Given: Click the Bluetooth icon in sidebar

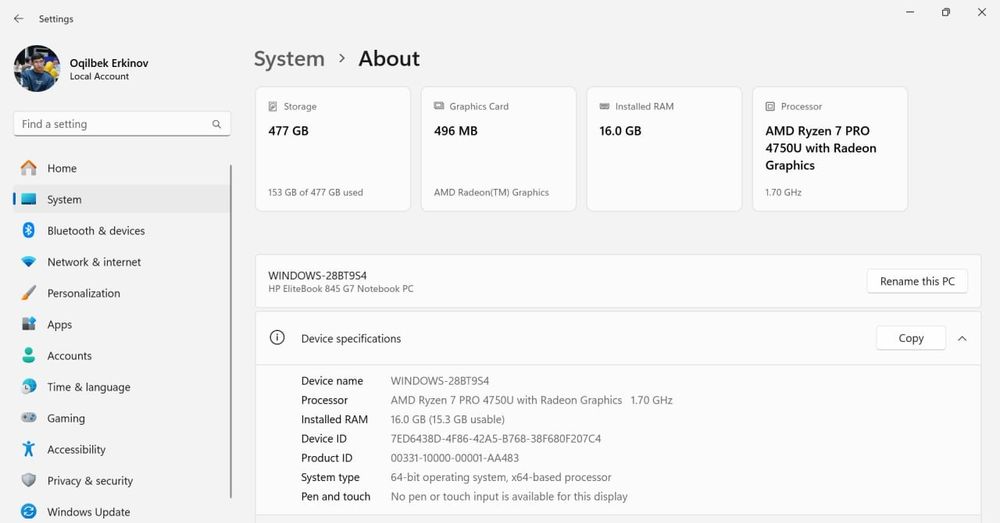Looking at the screenshot, I should [29, 230].
